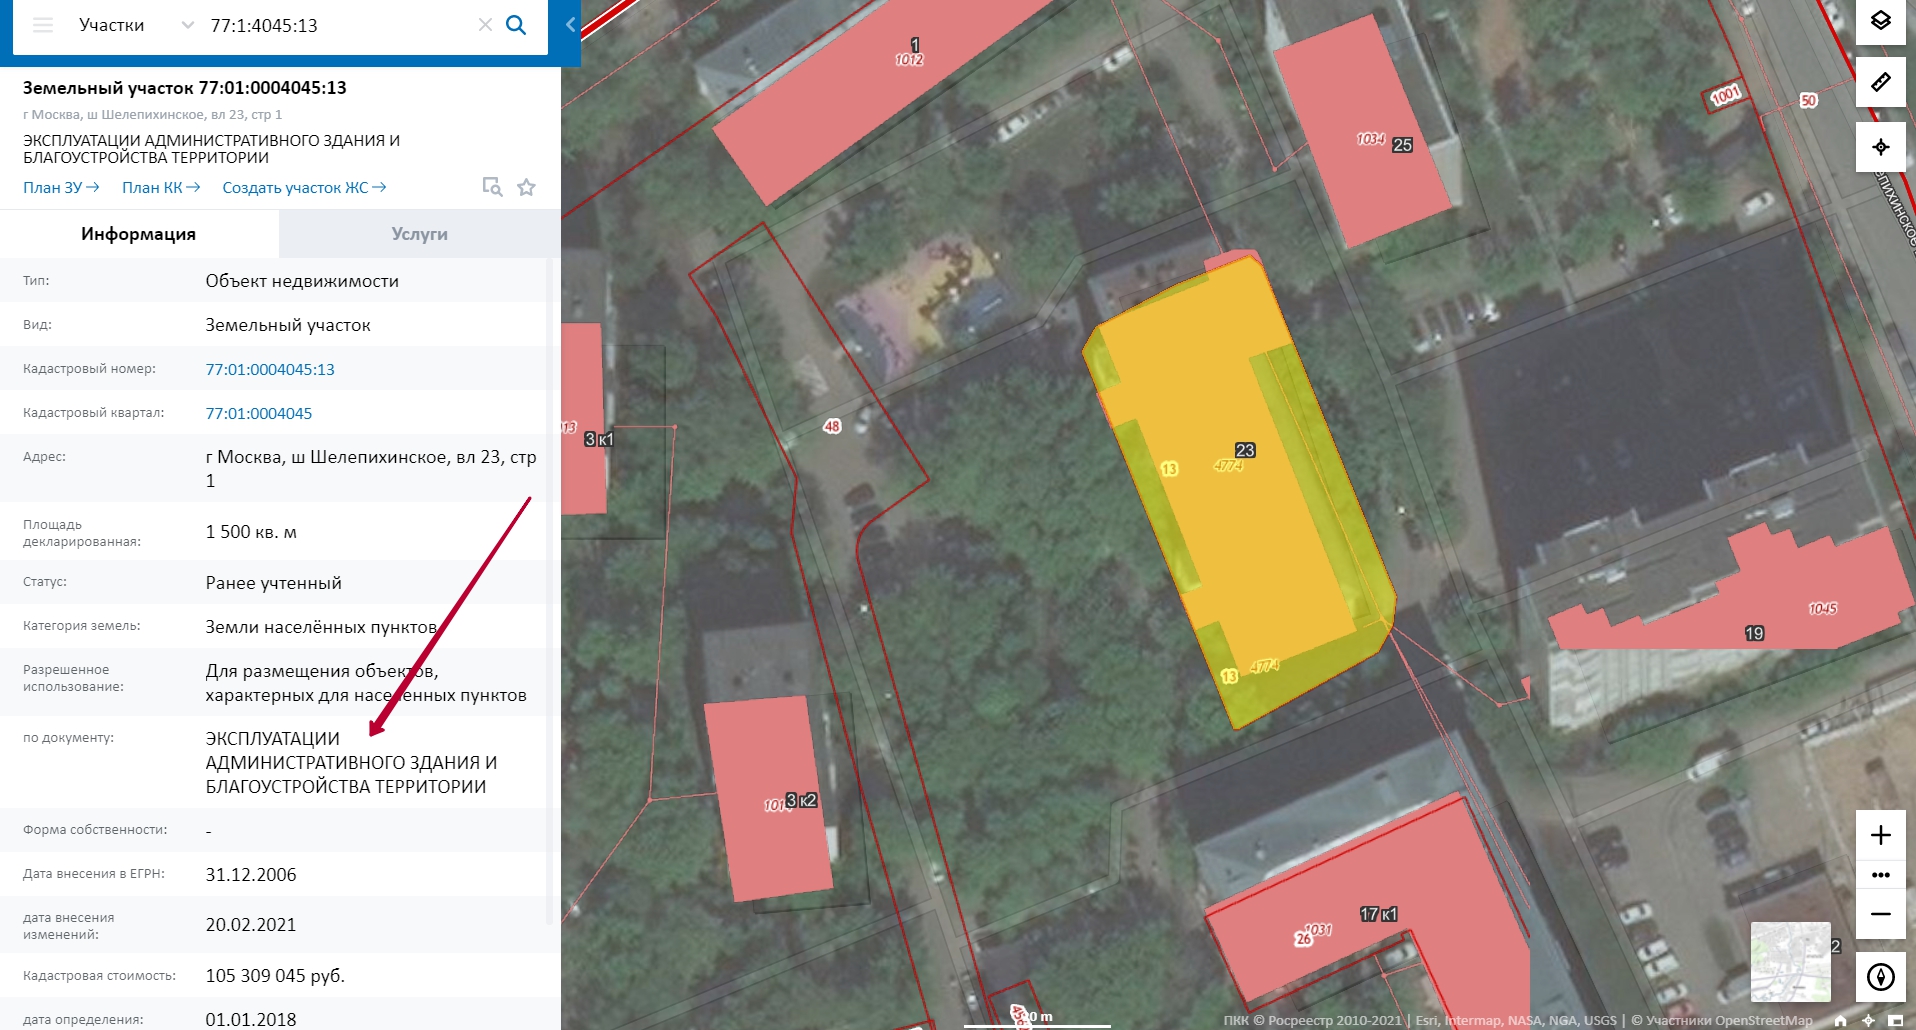Open the map layers panel
Screen dimensions: 1916x1030
pos(1880,21)
